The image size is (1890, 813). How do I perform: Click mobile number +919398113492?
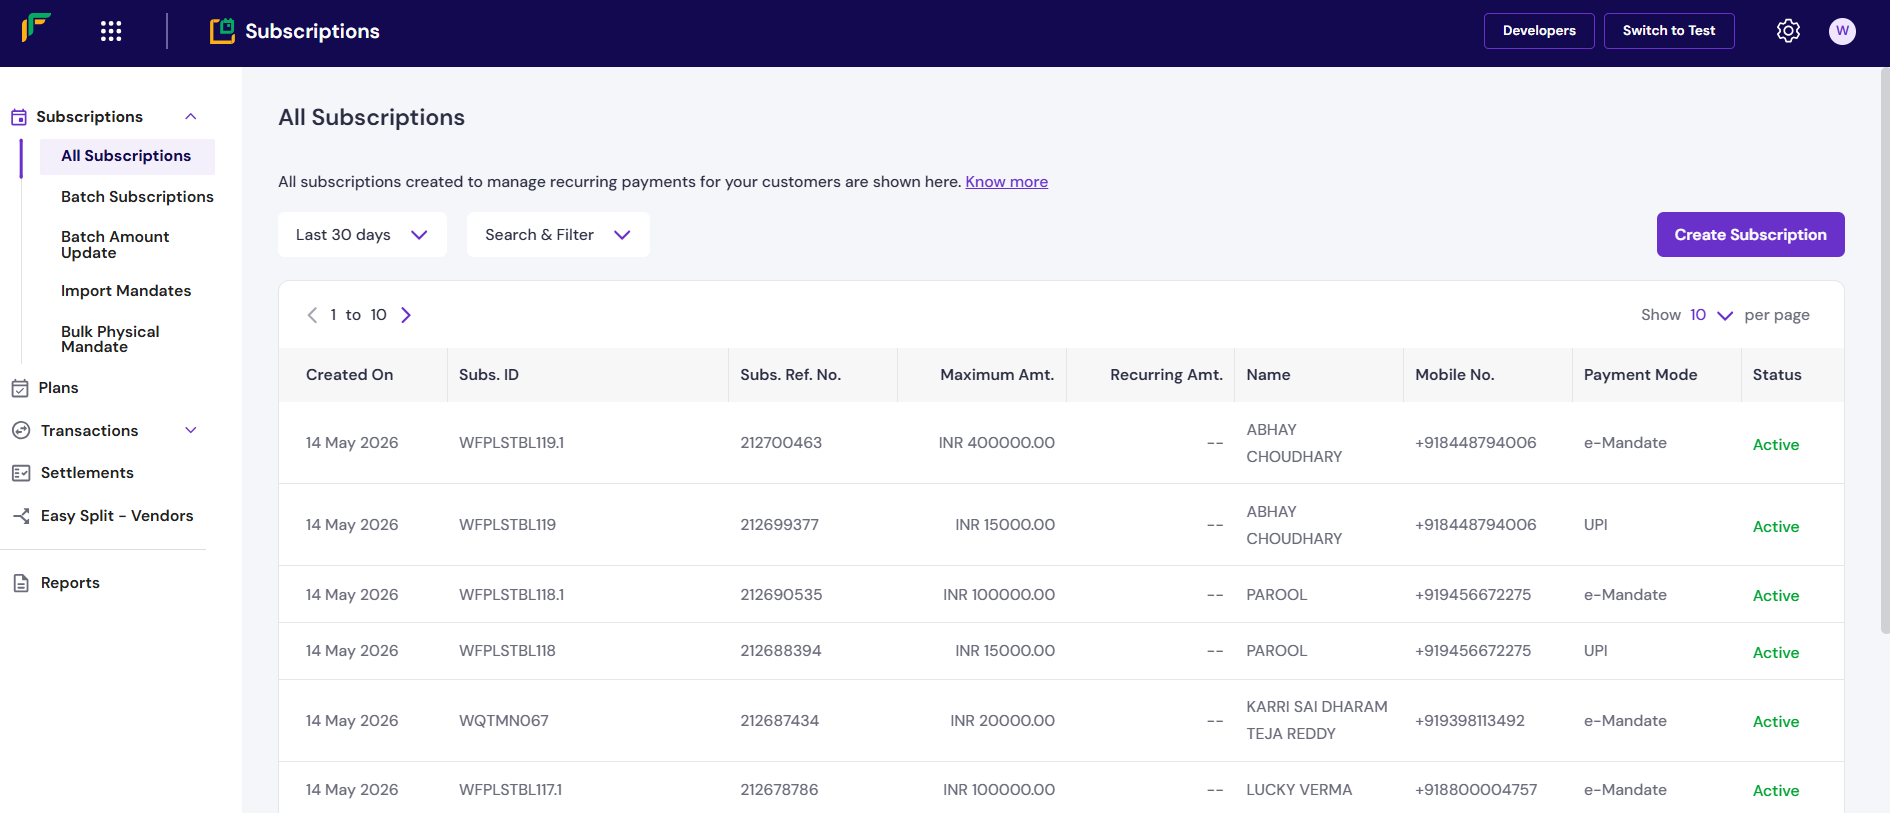(1470, 721)
